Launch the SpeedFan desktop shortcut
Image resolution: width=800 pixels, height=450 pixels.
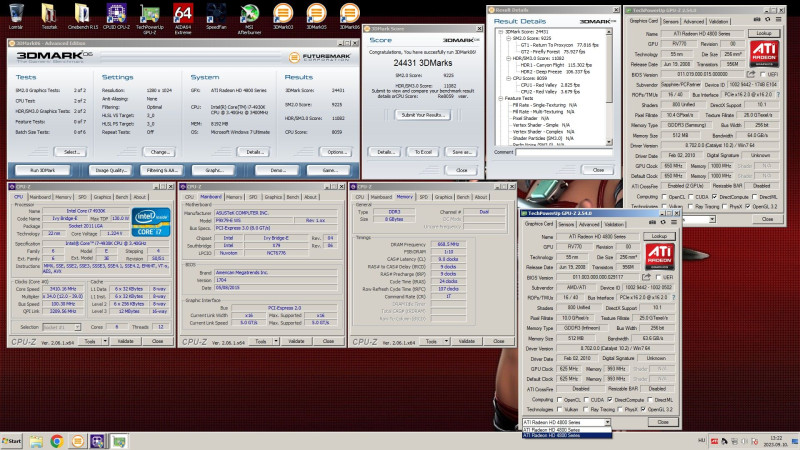[x=216, y=16]
